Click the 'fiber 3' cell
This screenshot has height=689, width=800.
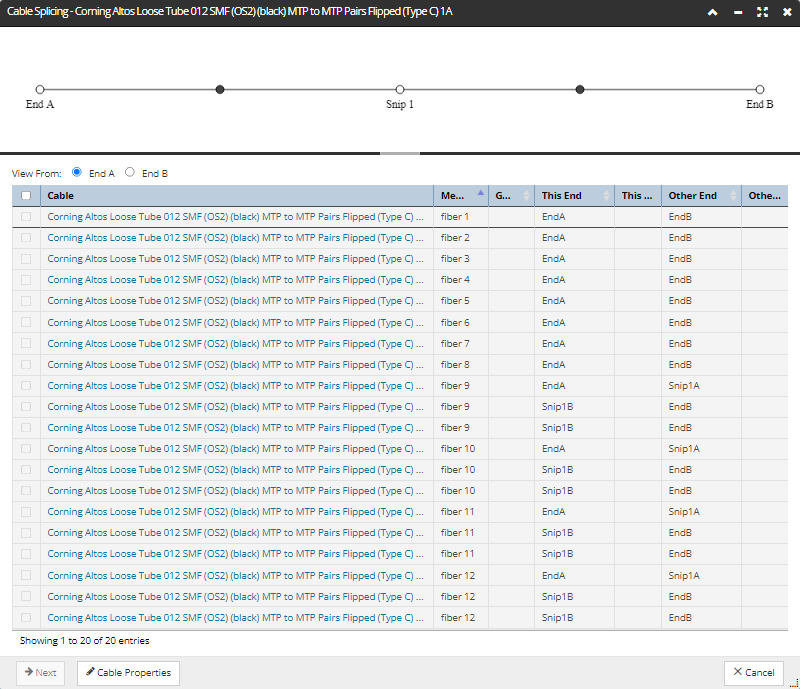(x=461, y=259)
